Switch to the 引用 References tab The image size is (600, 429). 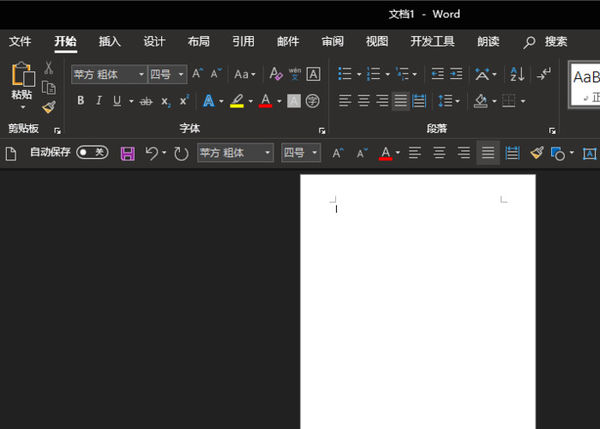[x=243, y=41]
